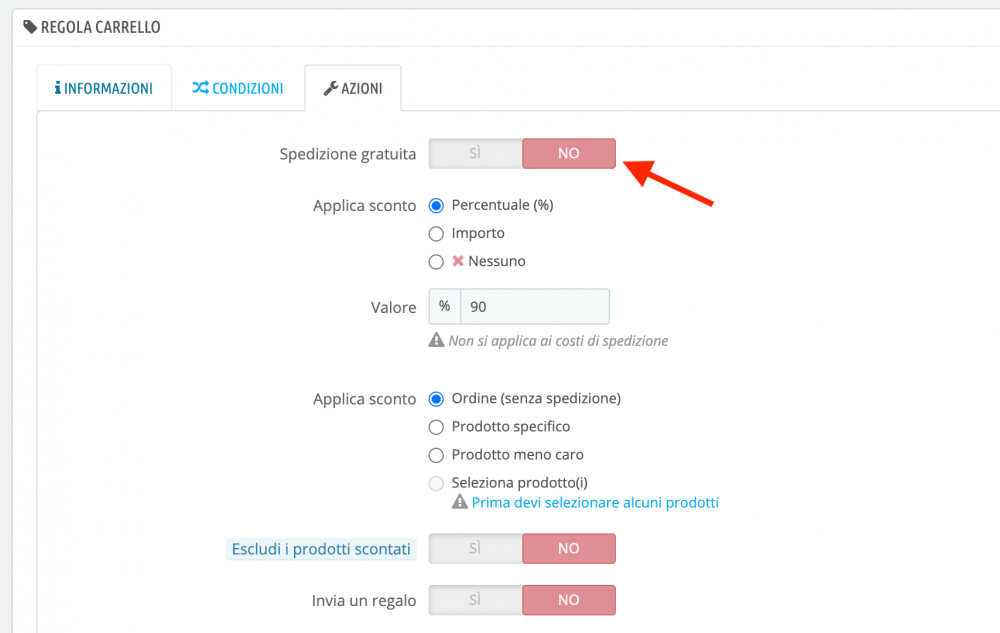This screenshot has width=1000, height=633.
Task: Turn on Invia un regalo with SÌ
Action: click(x=475, y=600)
